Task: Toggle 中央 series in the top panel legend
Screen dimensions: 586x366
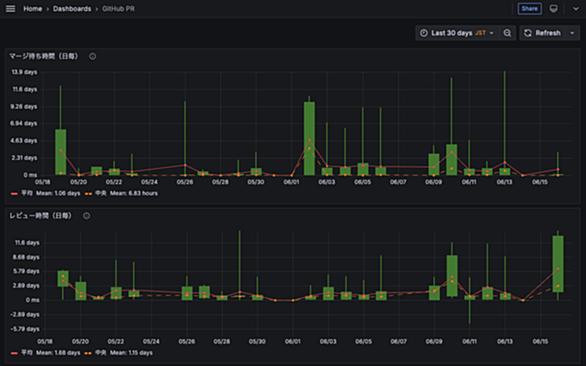Action: (x=101, y=193)
